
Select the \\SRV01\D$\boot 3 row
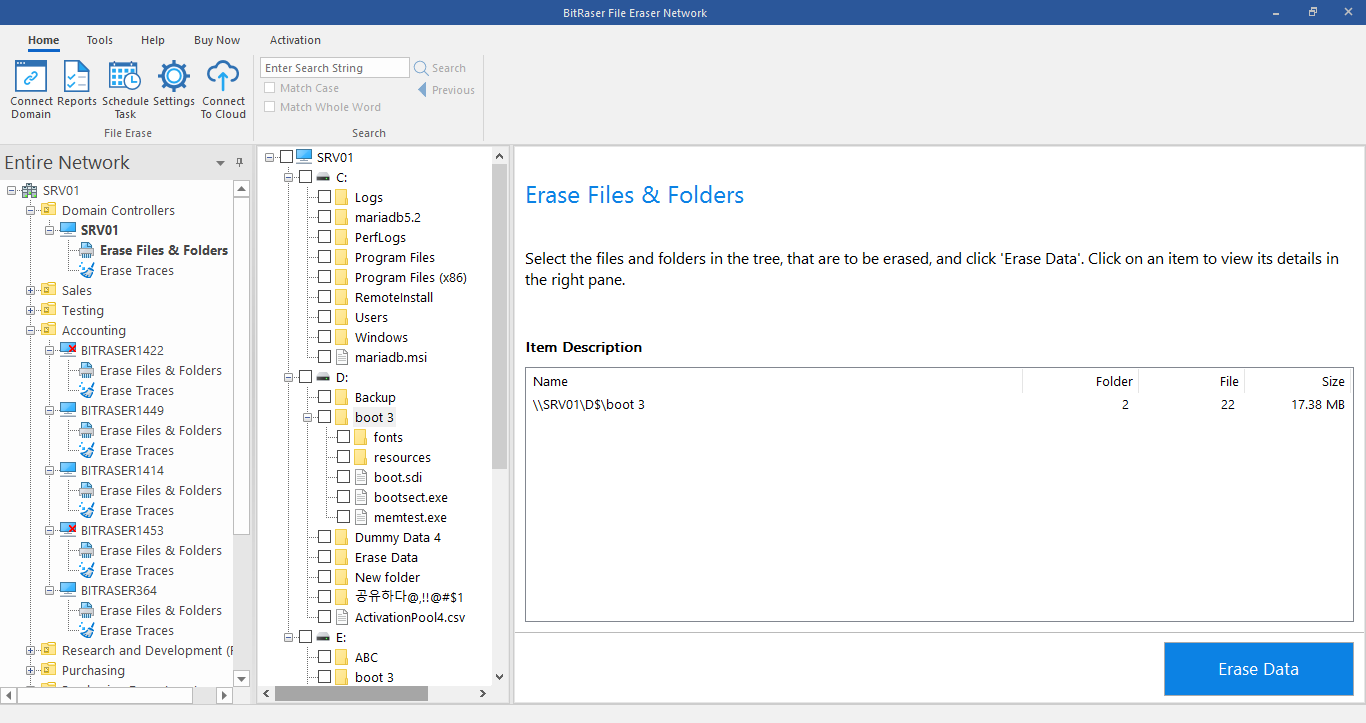tap(939, 405)
